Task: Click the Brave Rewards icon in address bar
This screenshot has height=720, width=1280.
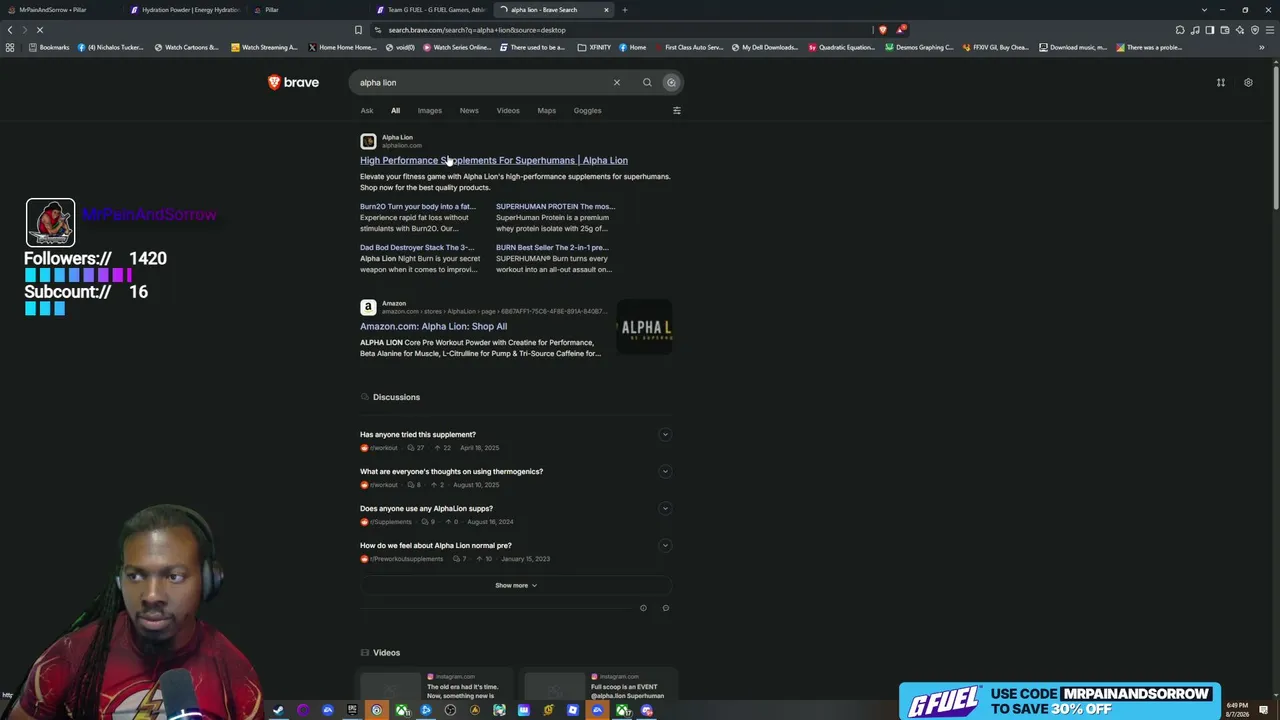Action: point(900,30)
